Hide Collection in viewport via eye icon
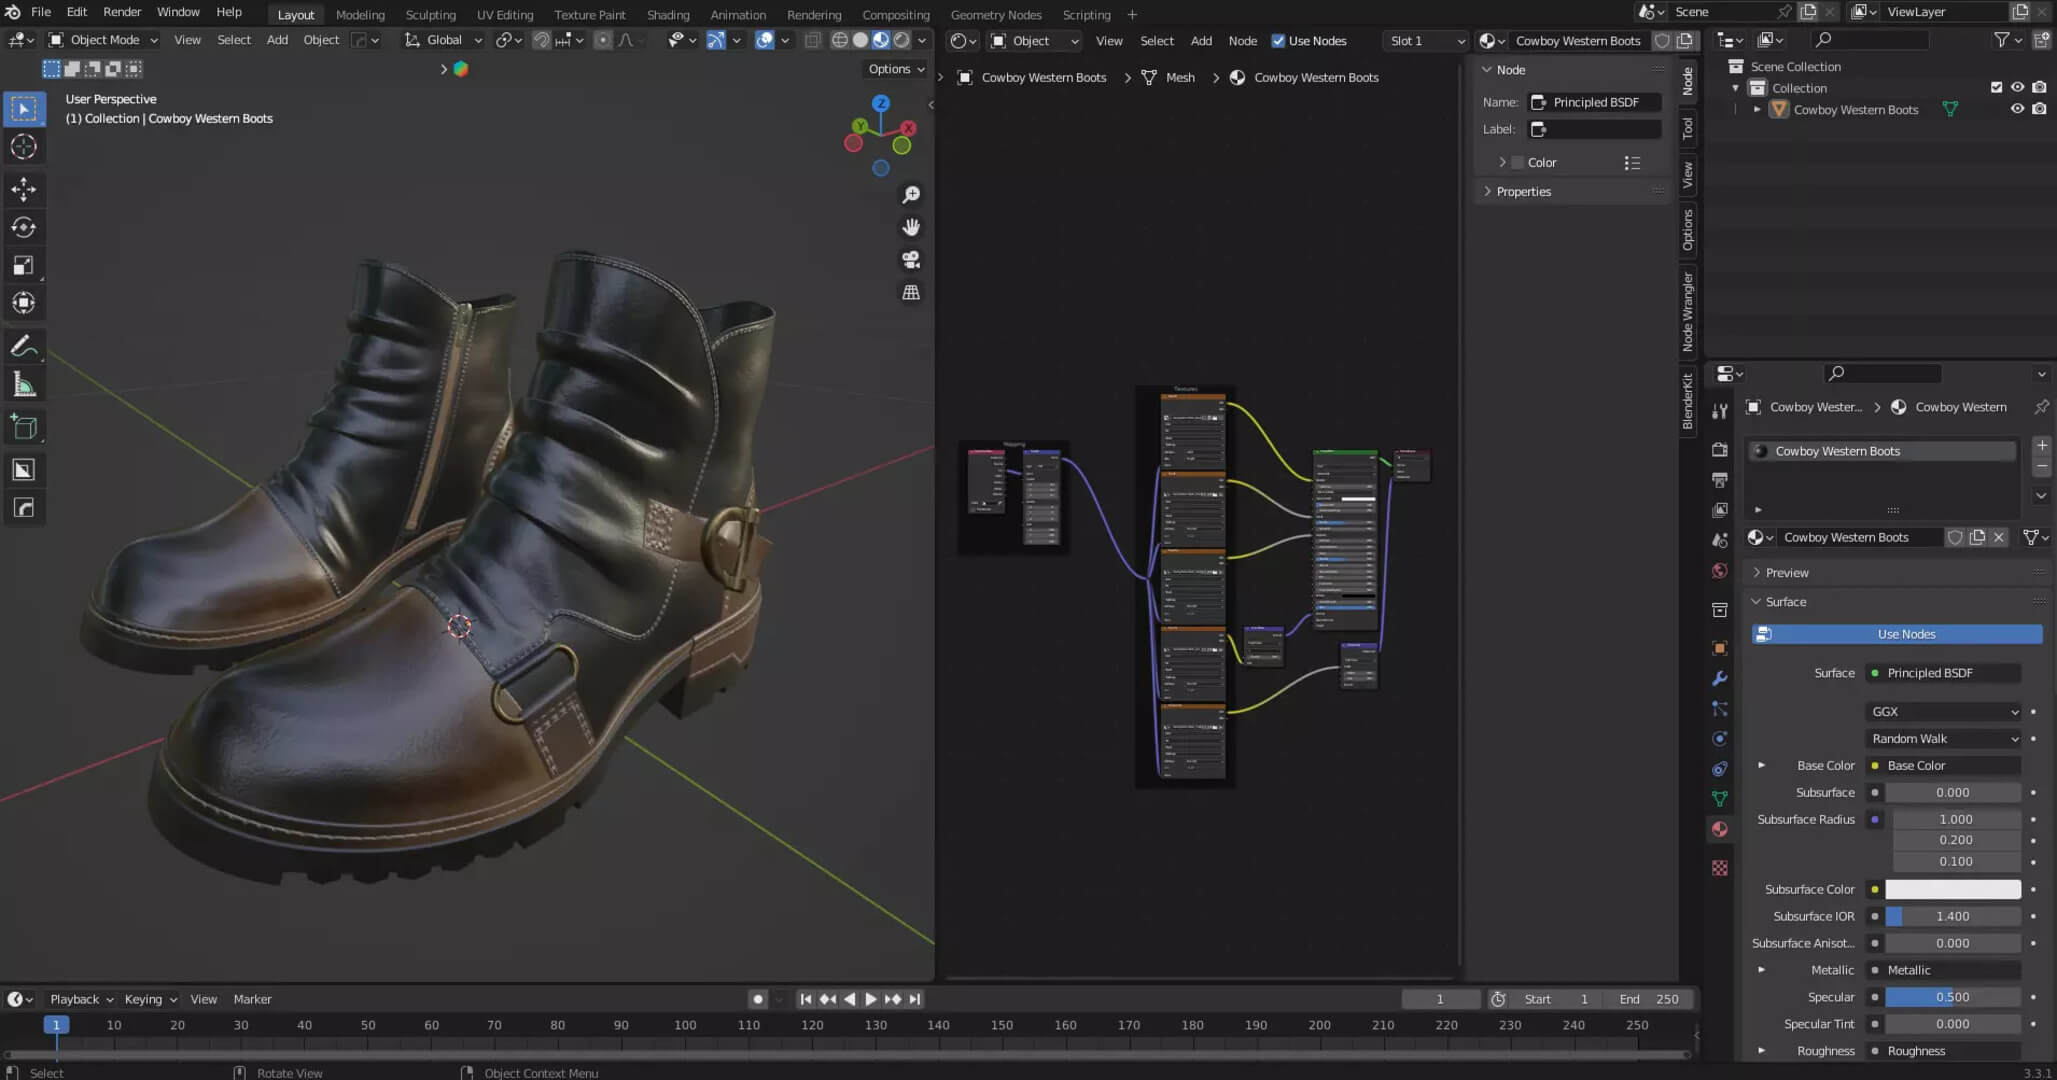Image resolution: width=2057 pixels, height=1080 pixels. [2018, 87]
